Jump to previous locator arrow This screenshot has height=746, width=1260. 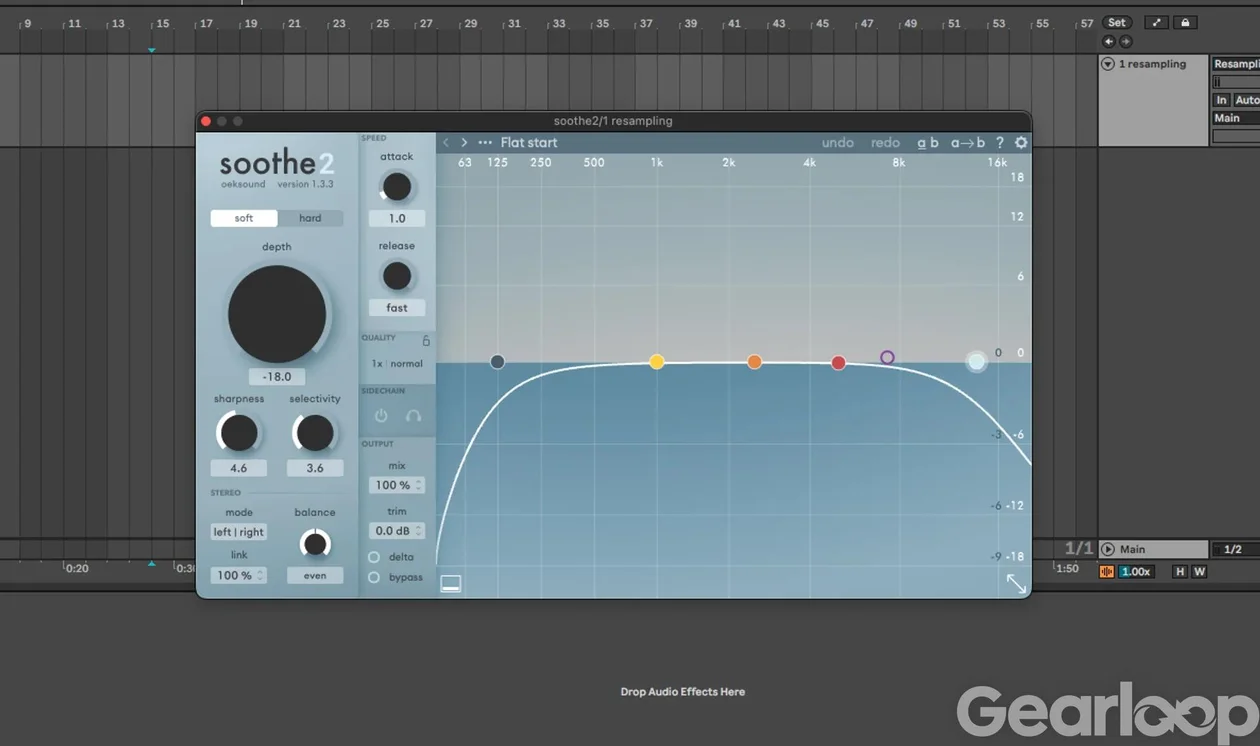(x=1108, y=41)
